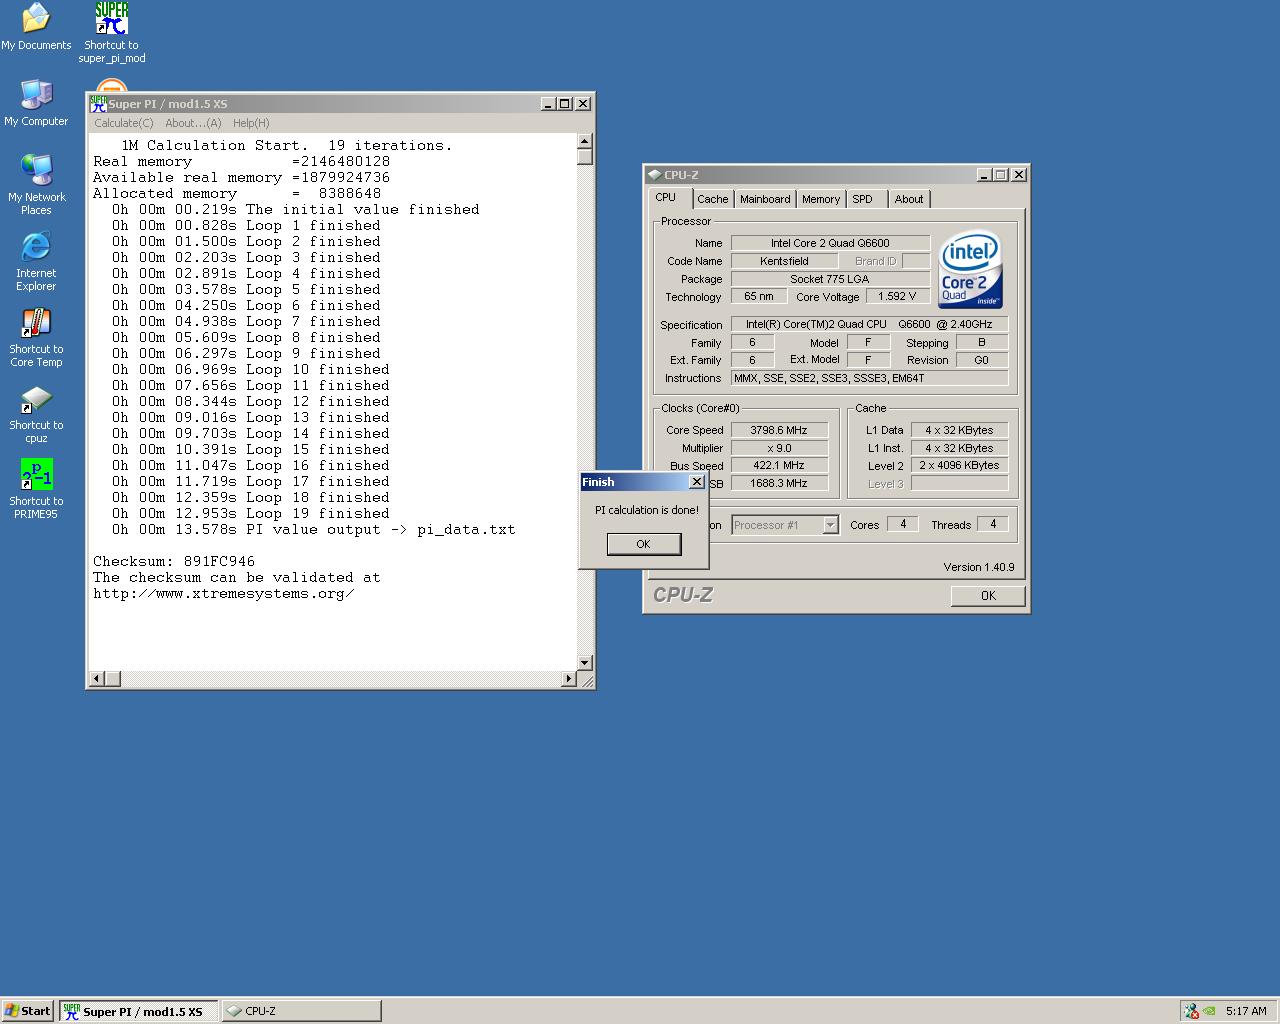Close the Finish dialog
The height and width of the screenshot is (1024, 1280).
pyautogui.click(x=697, y=482)
